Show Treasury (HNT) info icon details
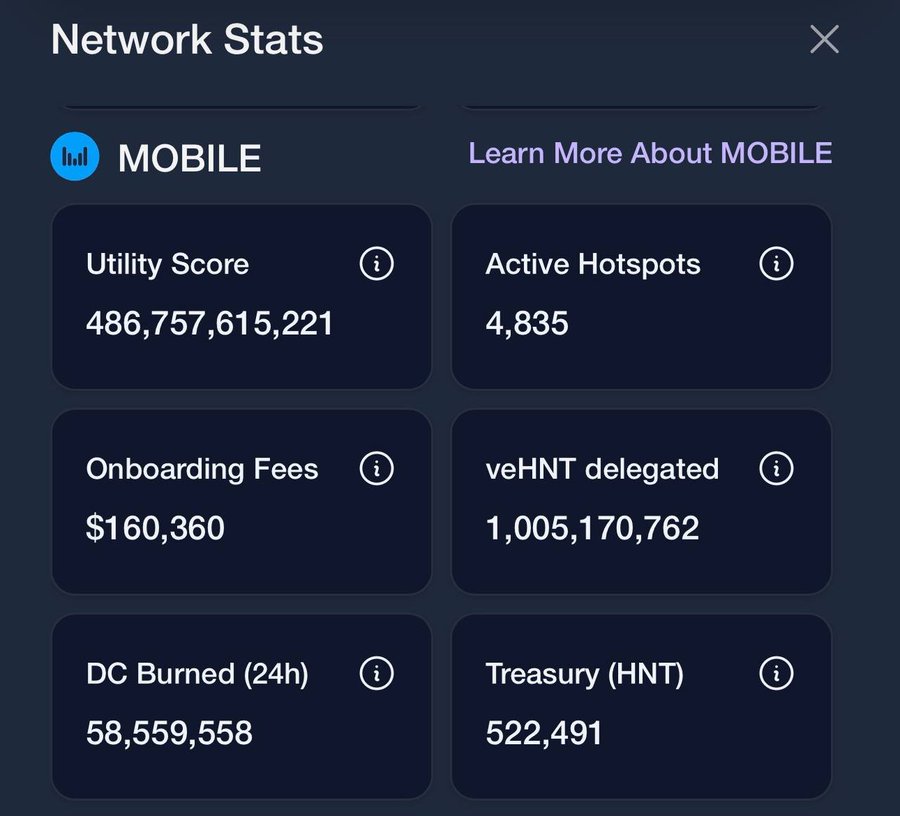The height and width of the screenshot is (816, 900). pyautogui.click(x=776, y=673)
